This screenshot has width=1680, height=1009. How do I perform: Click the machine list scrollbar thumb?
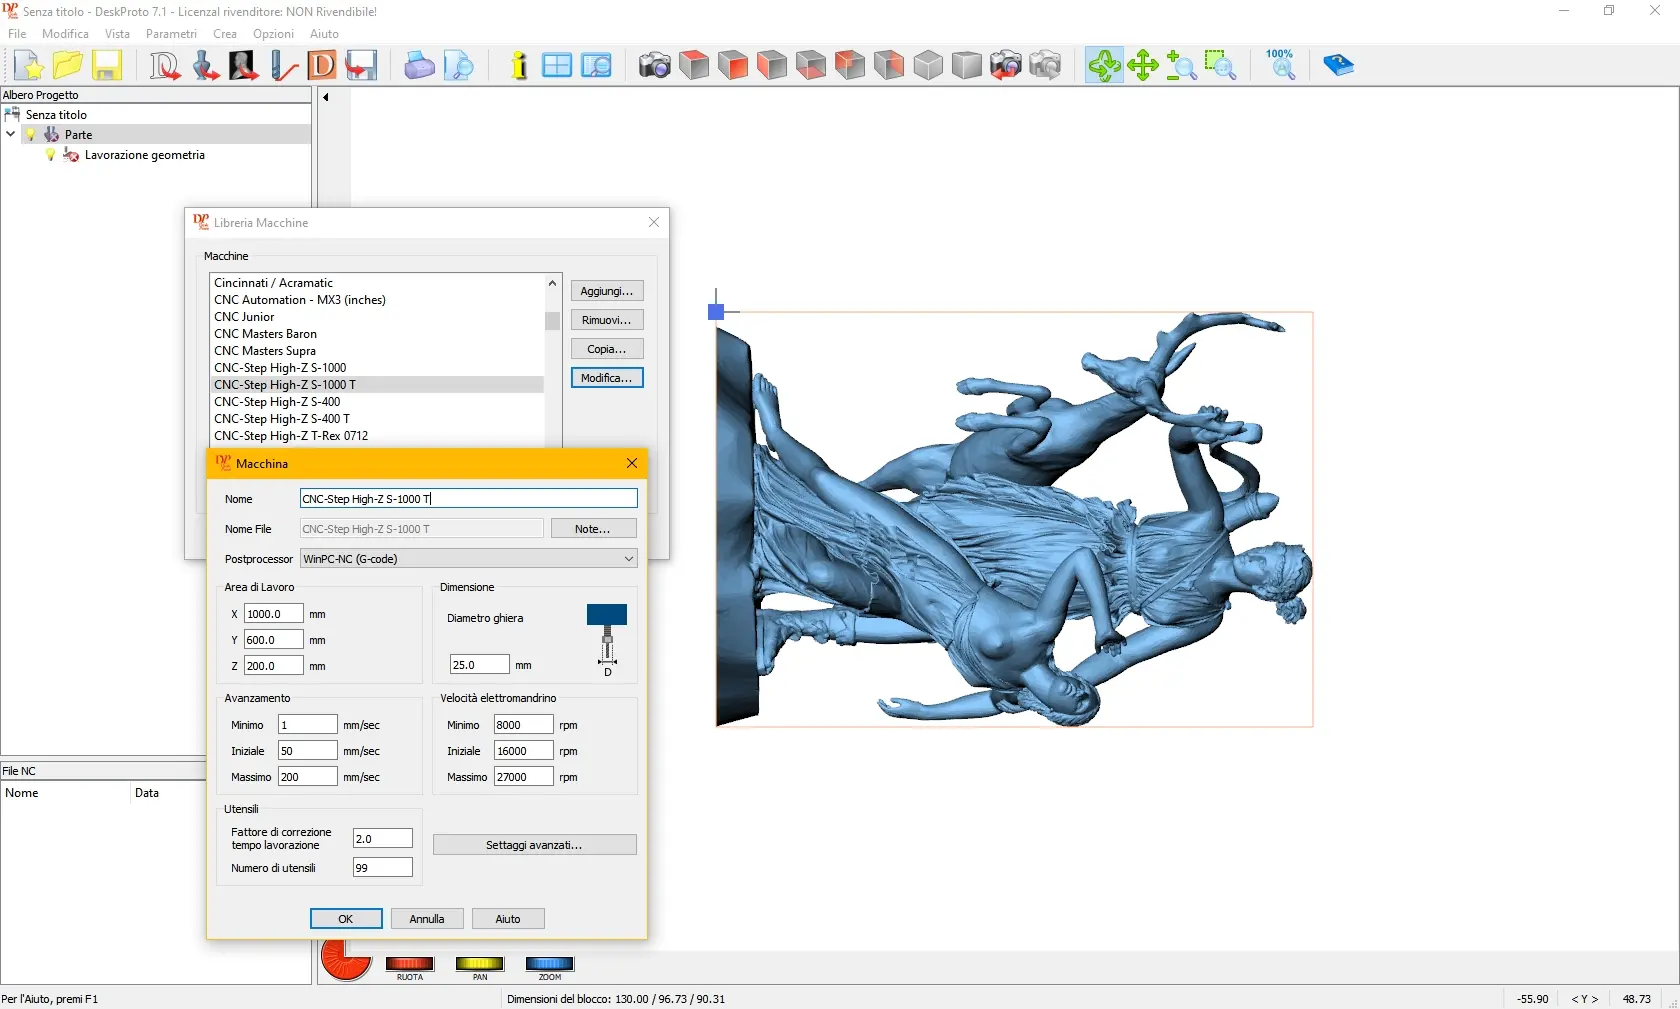click(x=552, y=320)
